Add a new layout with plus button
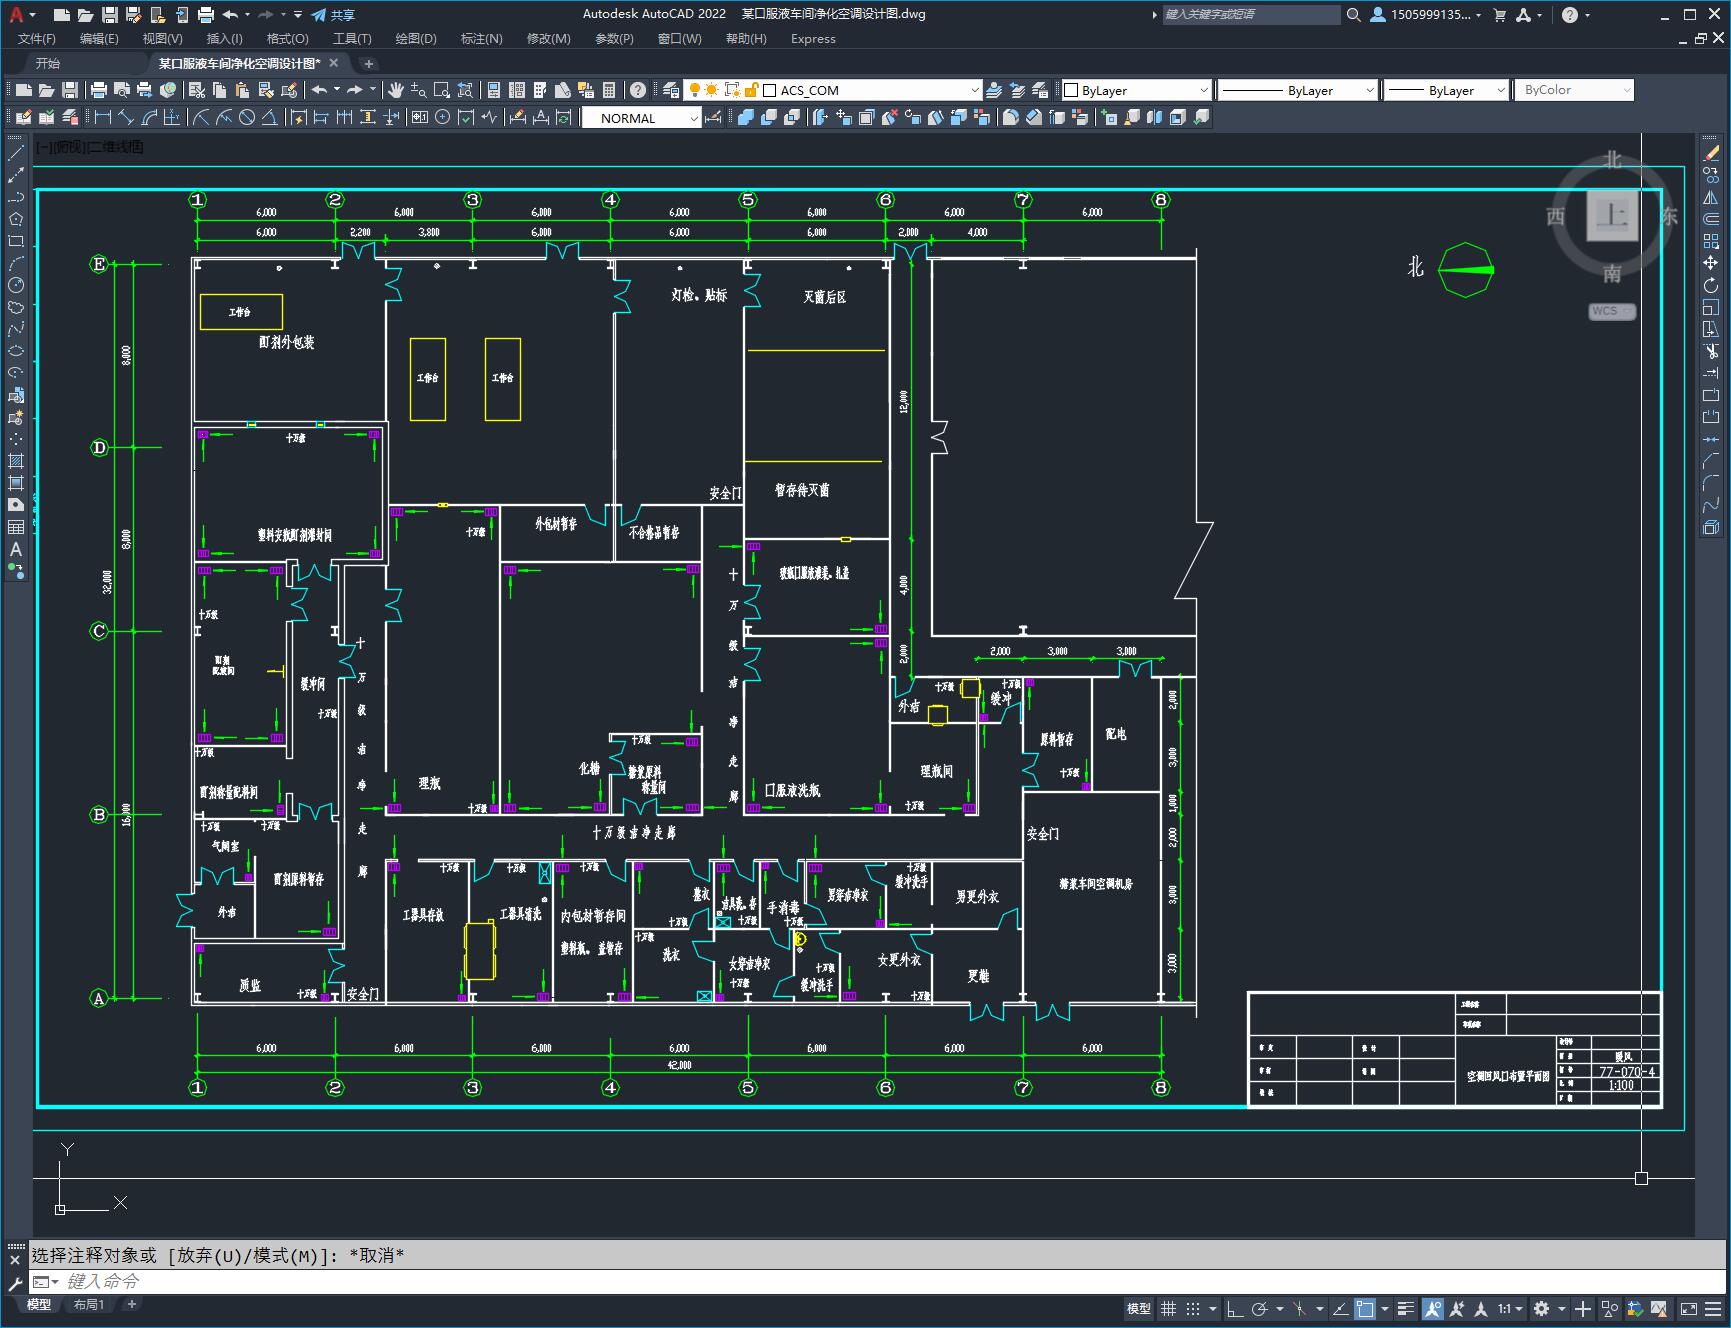 coord(131,1304)
